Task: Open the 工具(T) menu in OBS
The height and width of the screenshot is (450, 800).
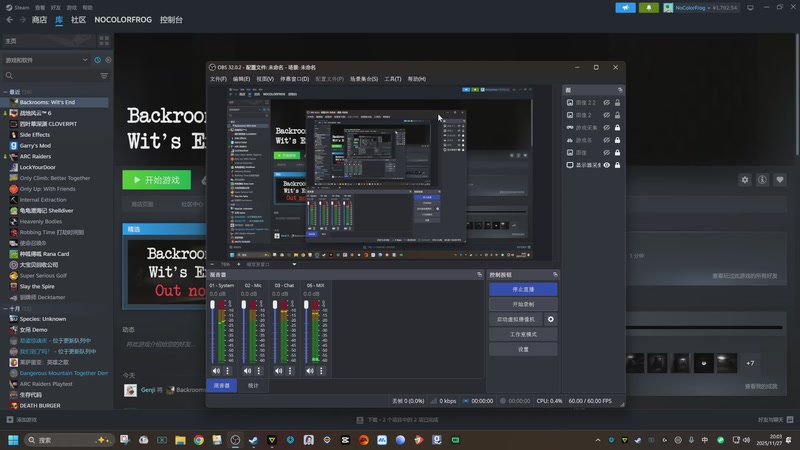Action: pyautogui.click(x=393, y=79)
